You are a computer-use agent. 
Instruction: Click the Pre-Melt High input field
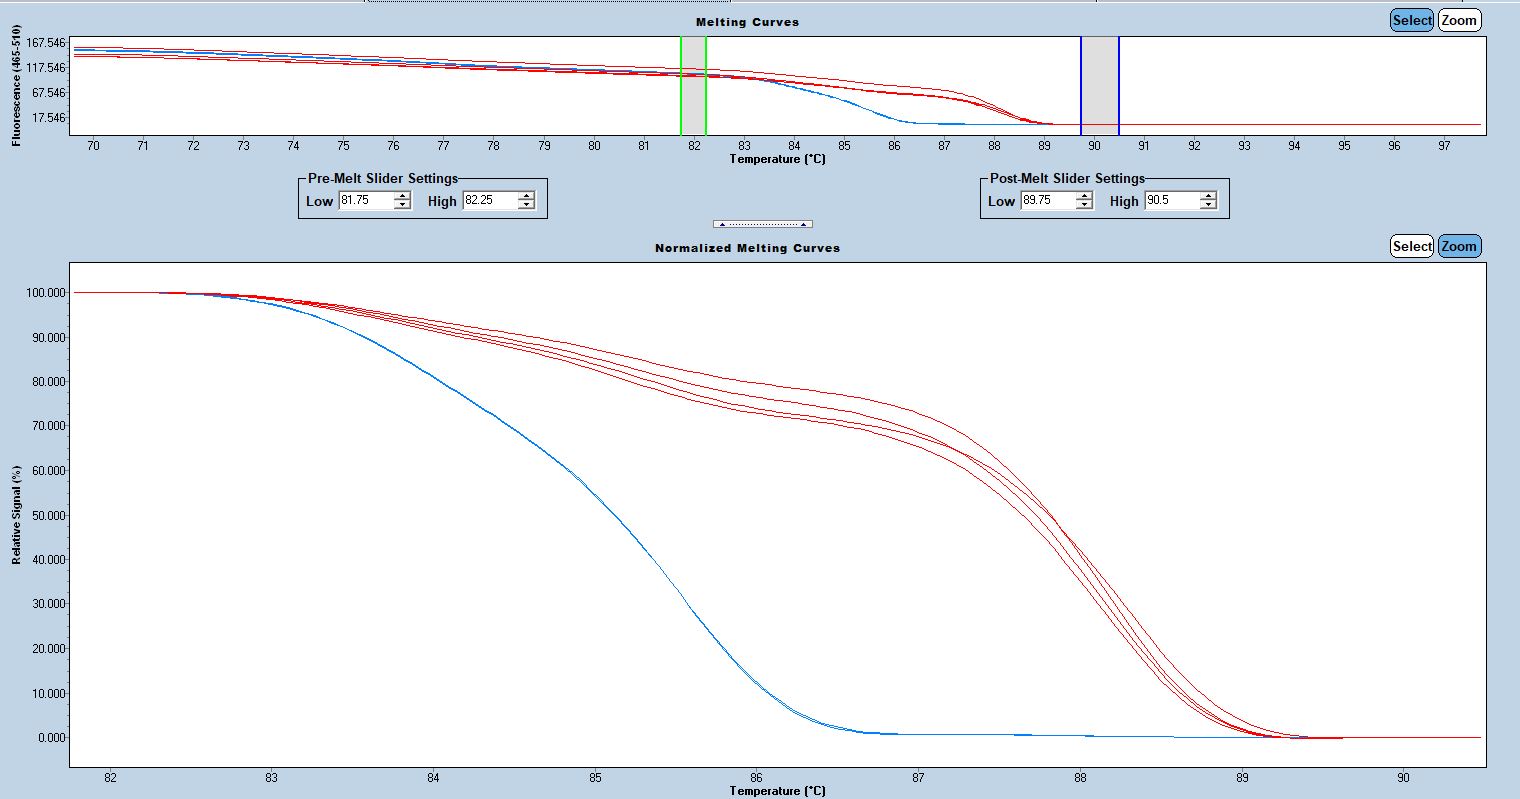(489, 201)
